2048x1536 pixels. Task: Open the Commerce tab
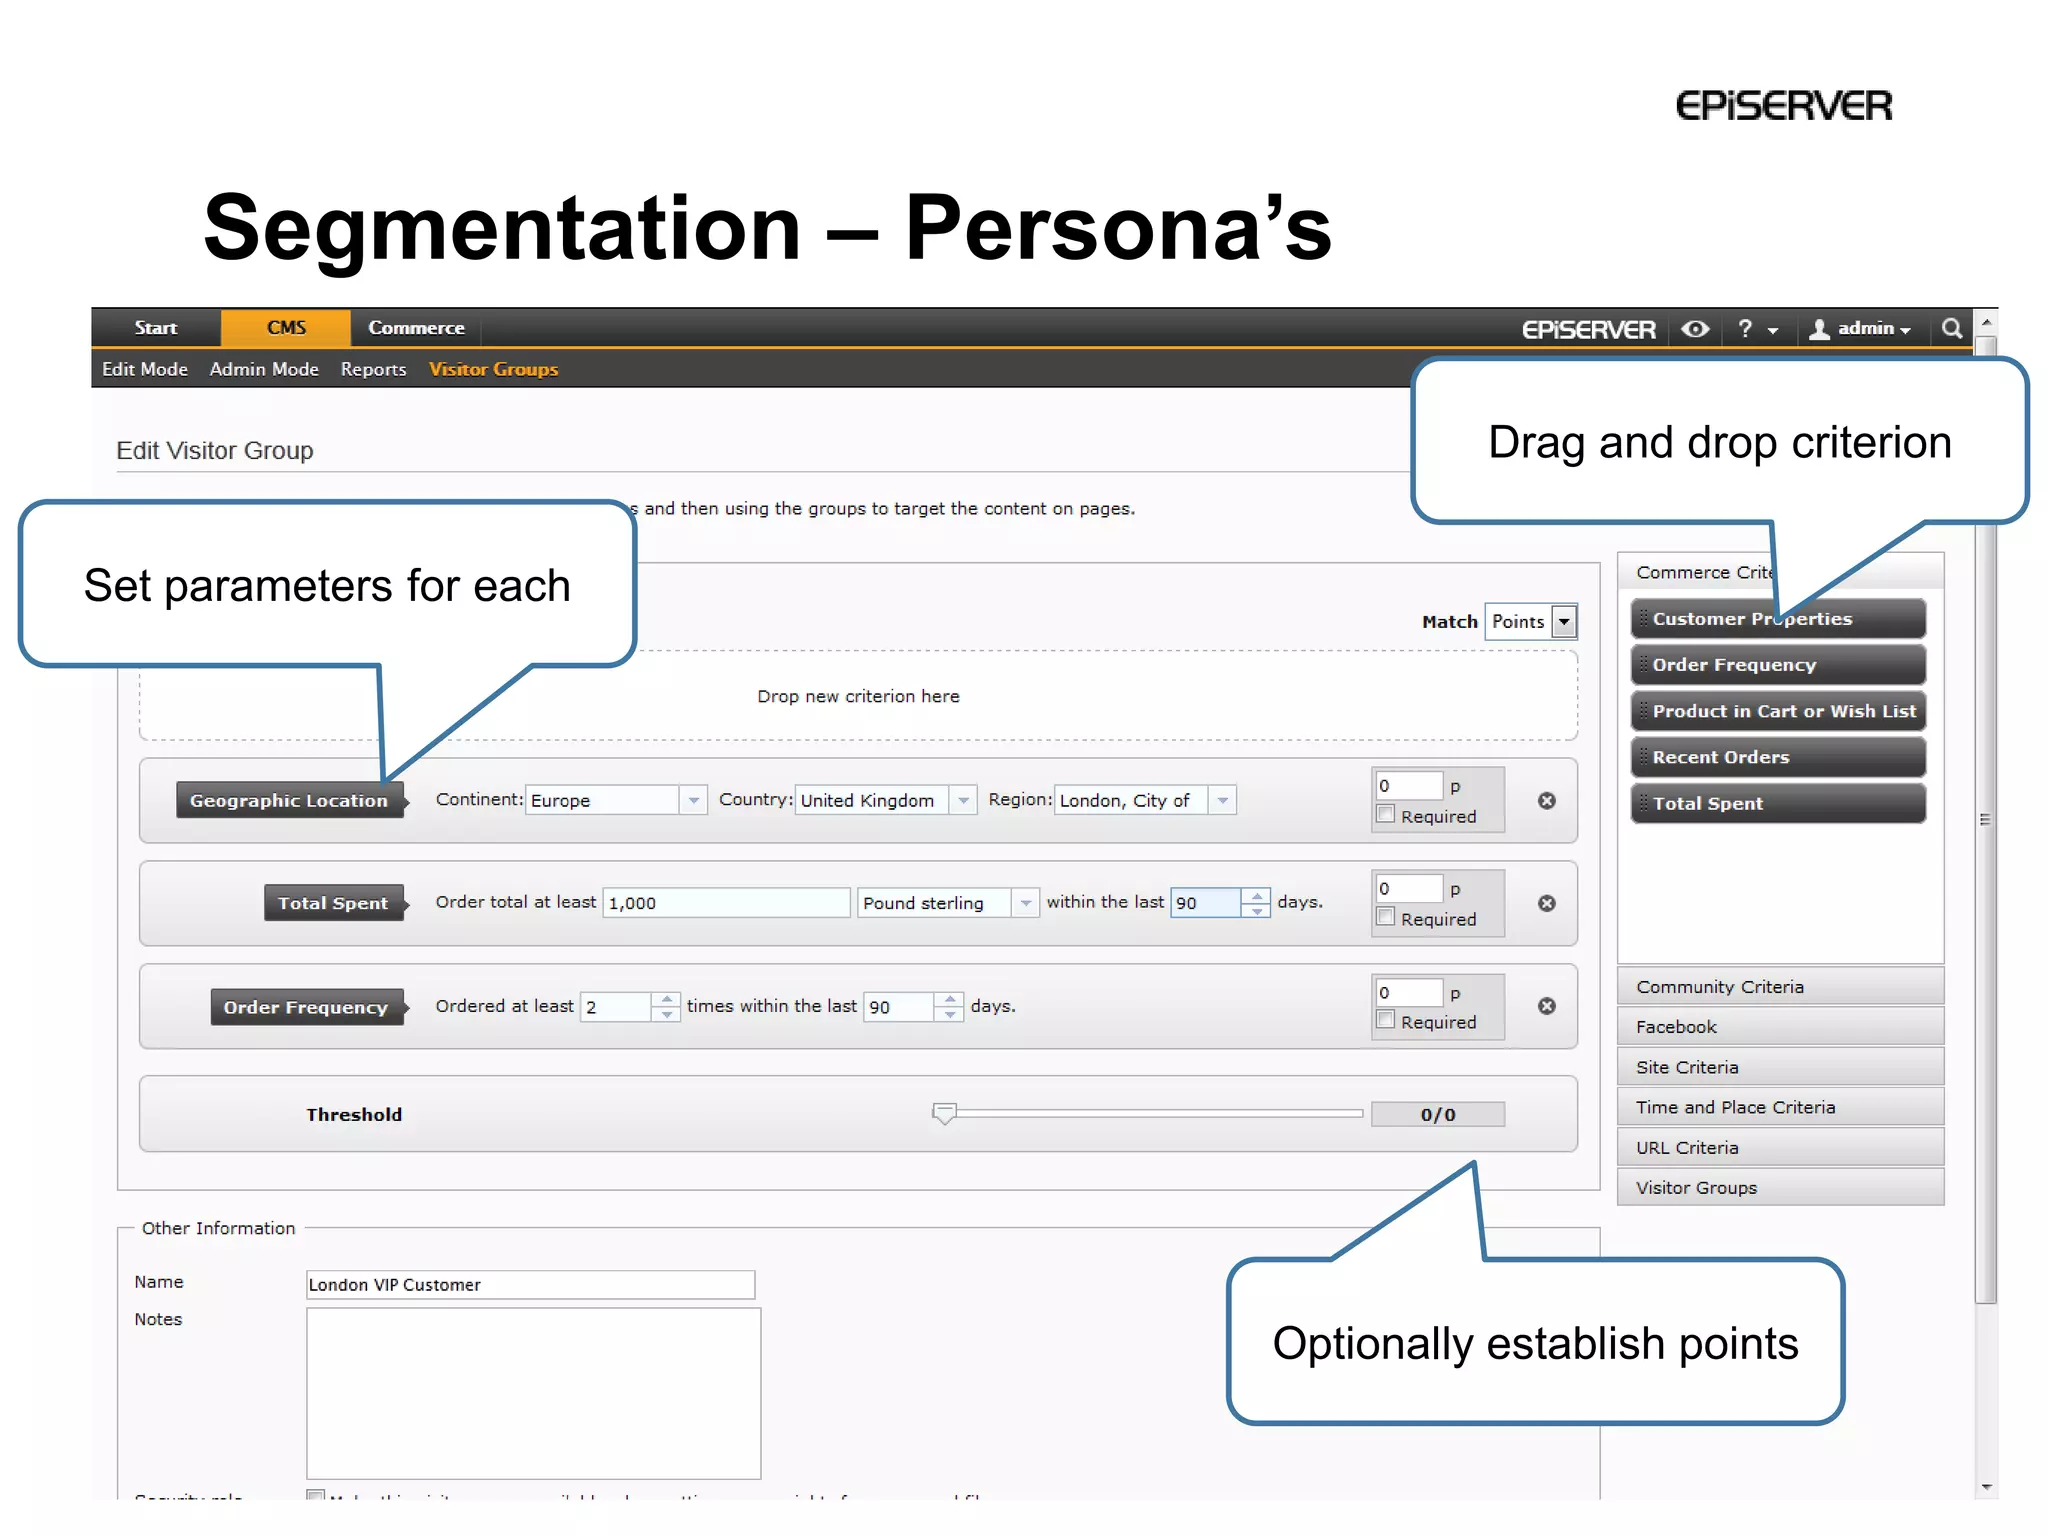pyautogui.click(x=416, y=328)
